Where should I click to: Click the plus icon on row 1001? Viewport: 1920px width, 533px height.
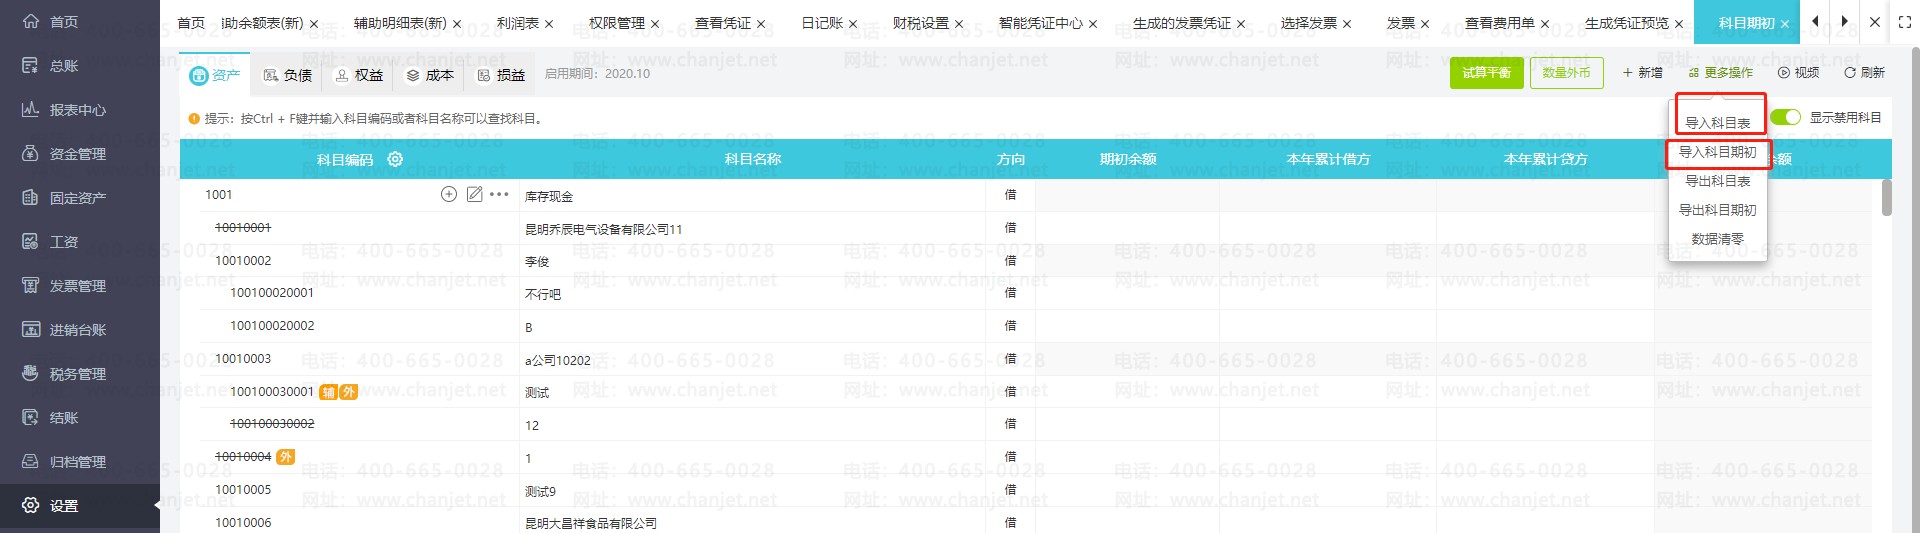(x=449, y=194)
